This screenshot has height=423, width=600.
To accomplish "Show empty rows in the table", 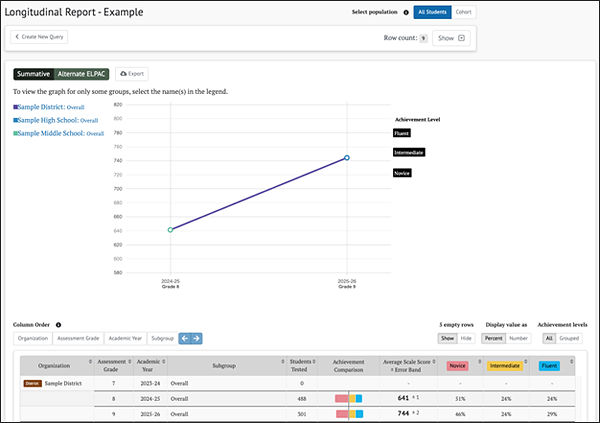I will tap(447, 338).
